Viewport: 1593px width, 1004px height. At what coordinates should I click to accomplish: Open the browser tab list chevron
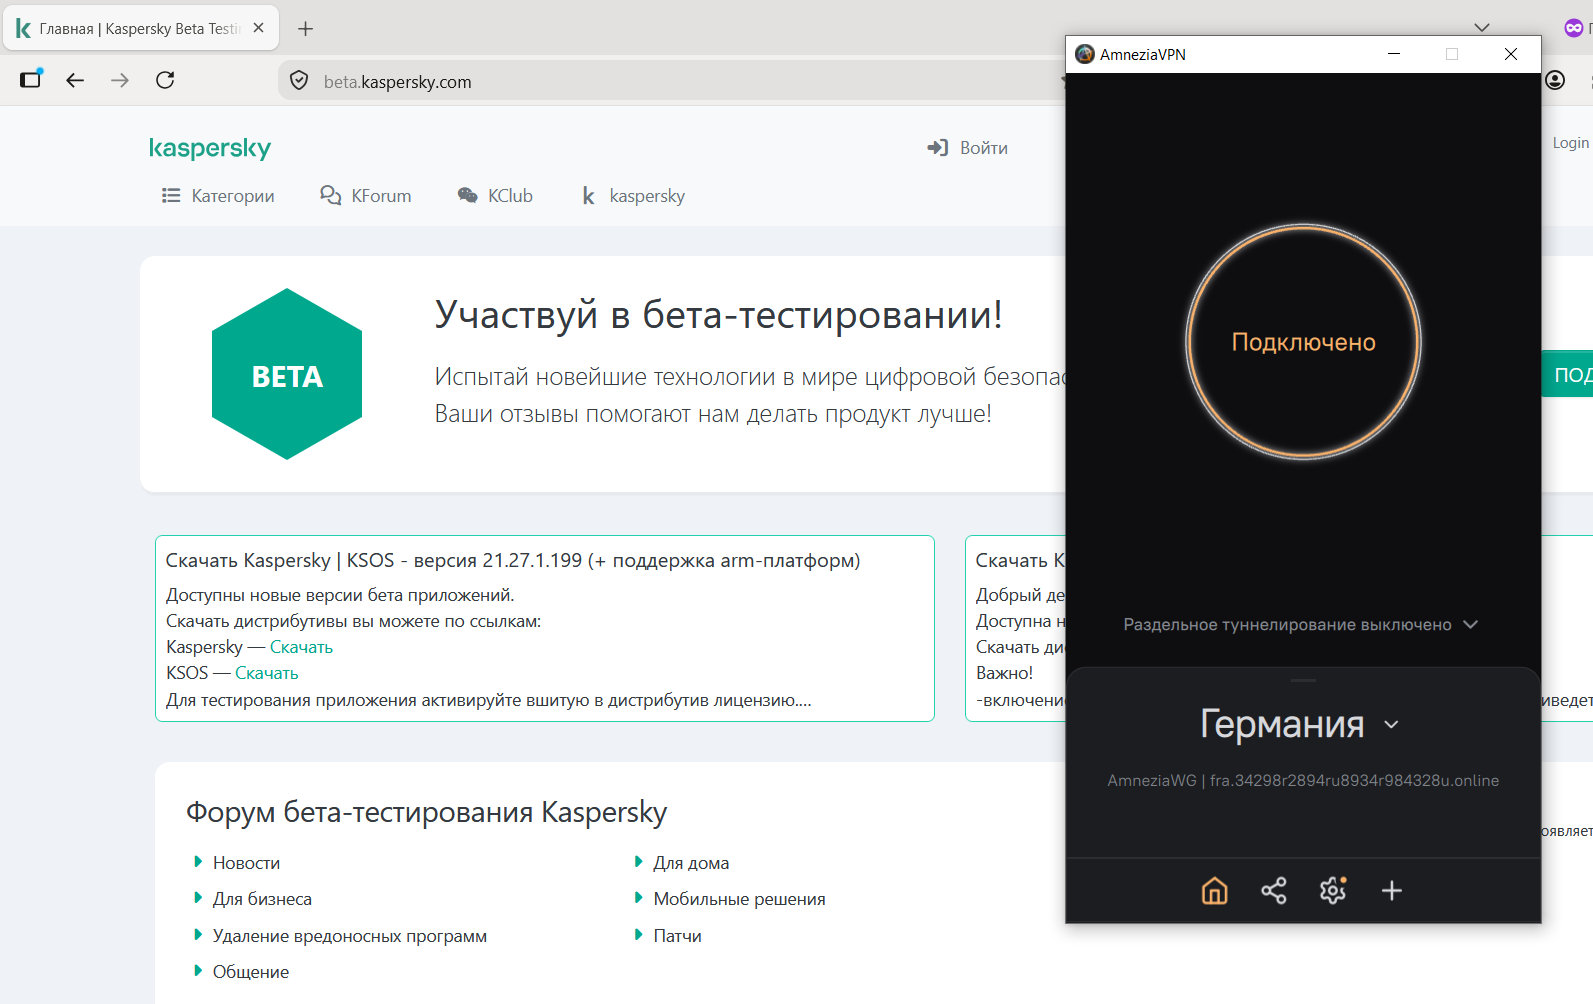1482,28
